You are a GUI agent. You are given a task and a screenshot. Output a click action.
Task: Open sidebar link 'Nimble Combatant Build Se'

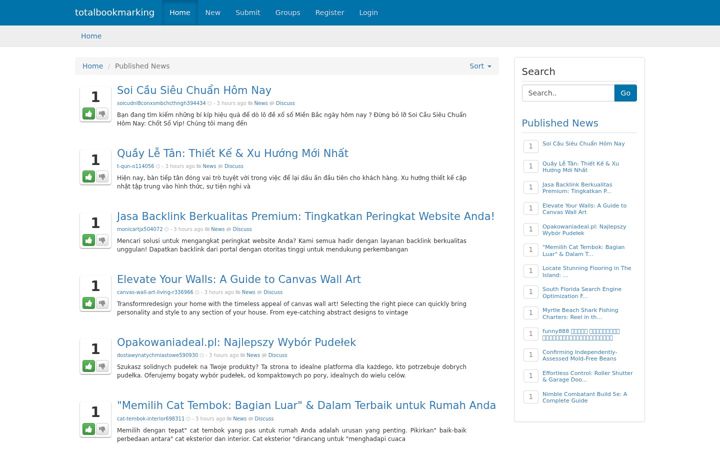tap(585, 397)
